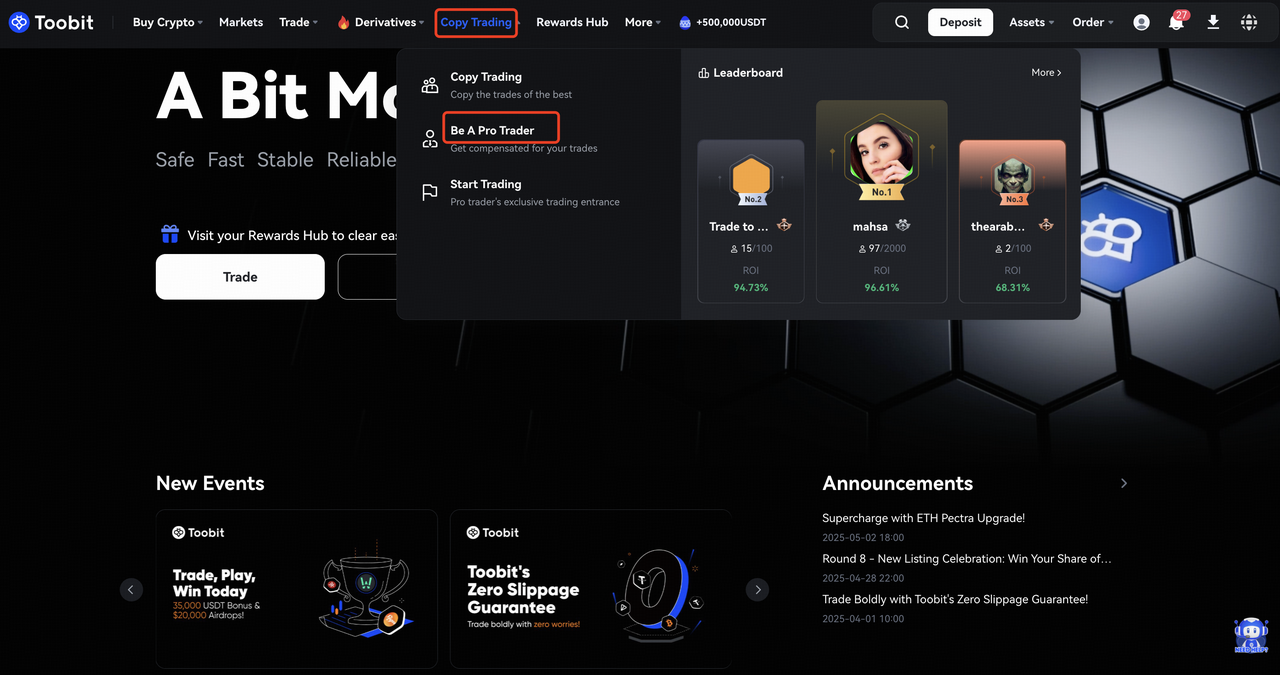Click the Toobit logo in header

tap(51, 22)
